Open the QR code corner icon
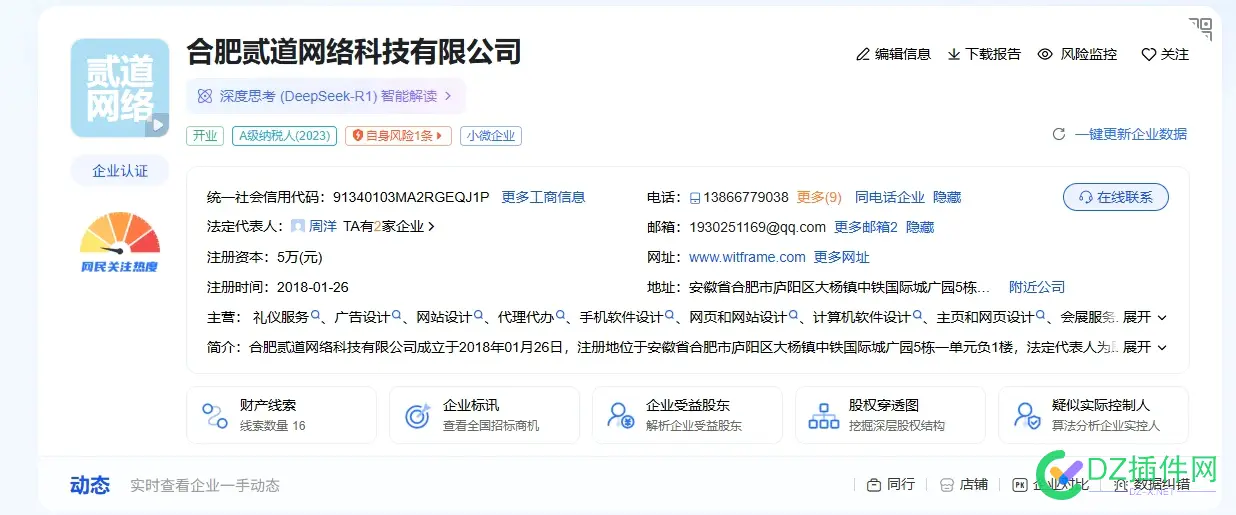1236x515 pixels. point(1200,28)
